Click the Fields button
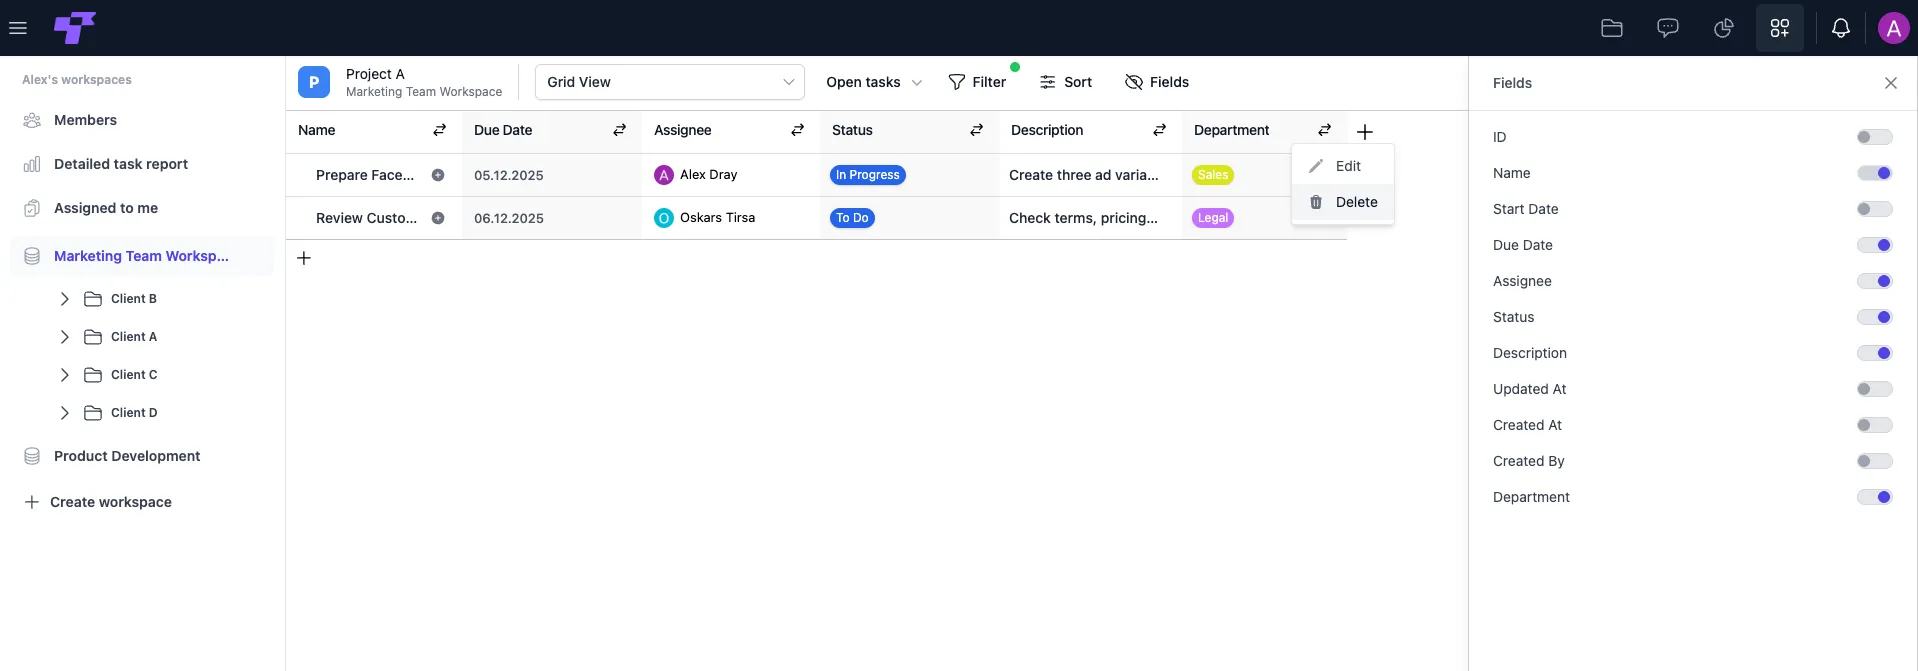The width and height of the screenshot is (1918, 671). 1157,82
